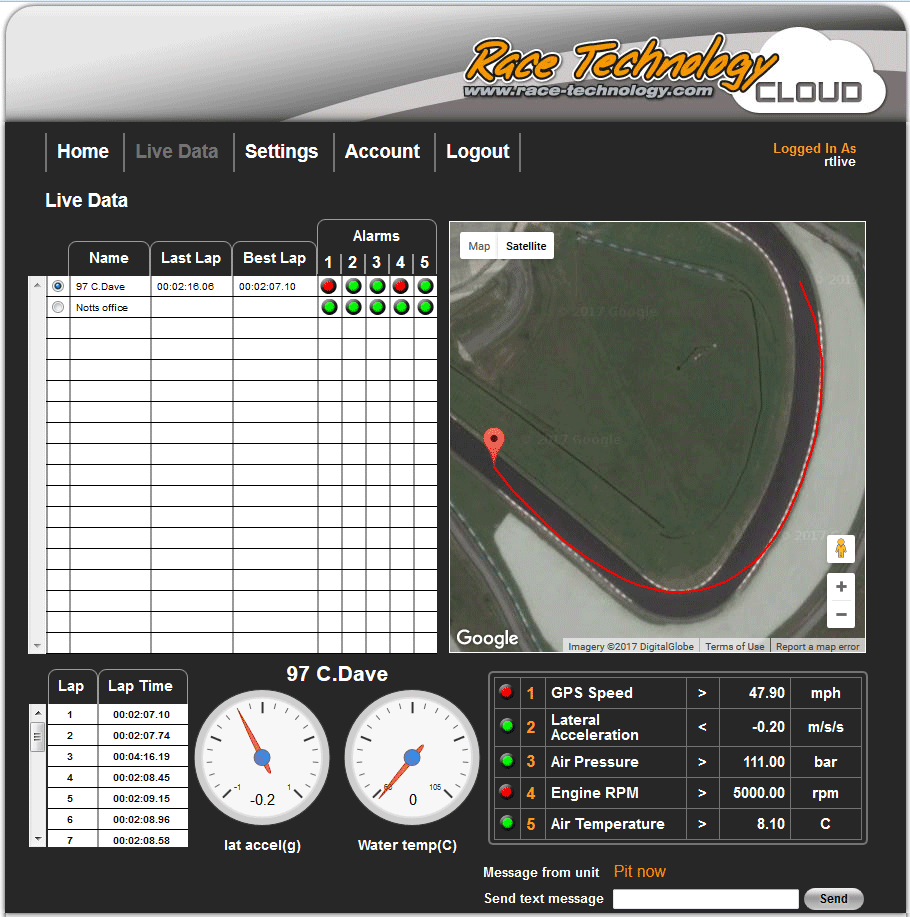Select the Notts office radio button
Screen dimensions: 910x917
(x=58, y=307)
